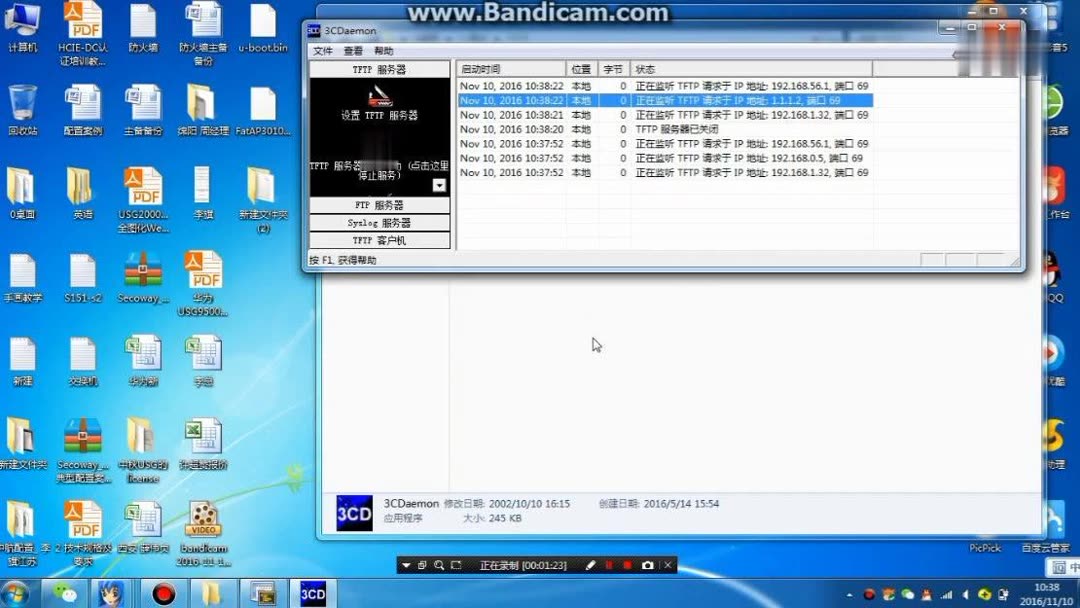
Task: Expand the arrow dropdown on the Bandicam toolbar
Action: (x=405, y=565)
